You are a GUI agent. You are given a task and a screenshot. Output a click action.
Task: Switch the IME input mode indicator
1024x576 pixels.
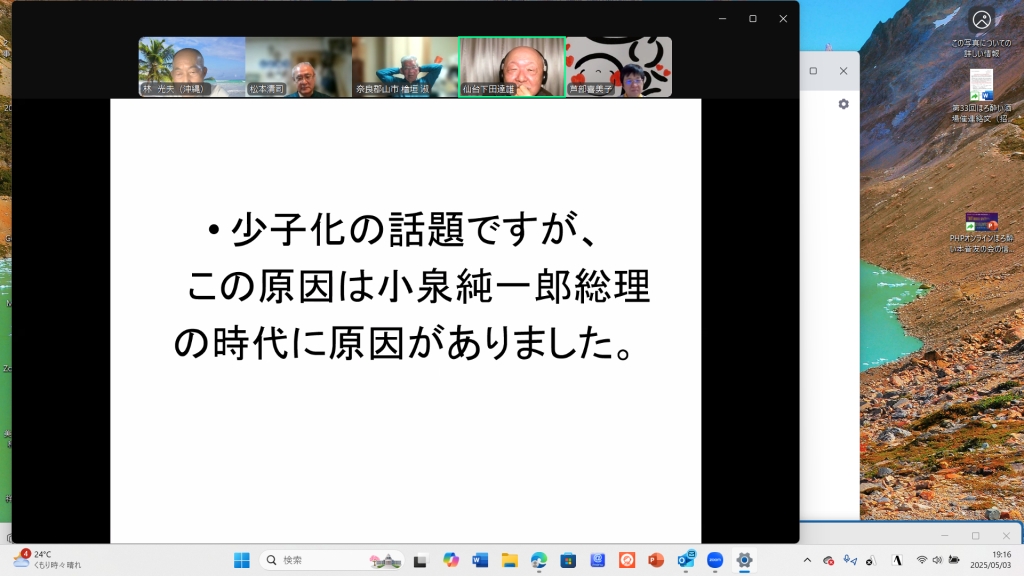(x=897, y=560)
